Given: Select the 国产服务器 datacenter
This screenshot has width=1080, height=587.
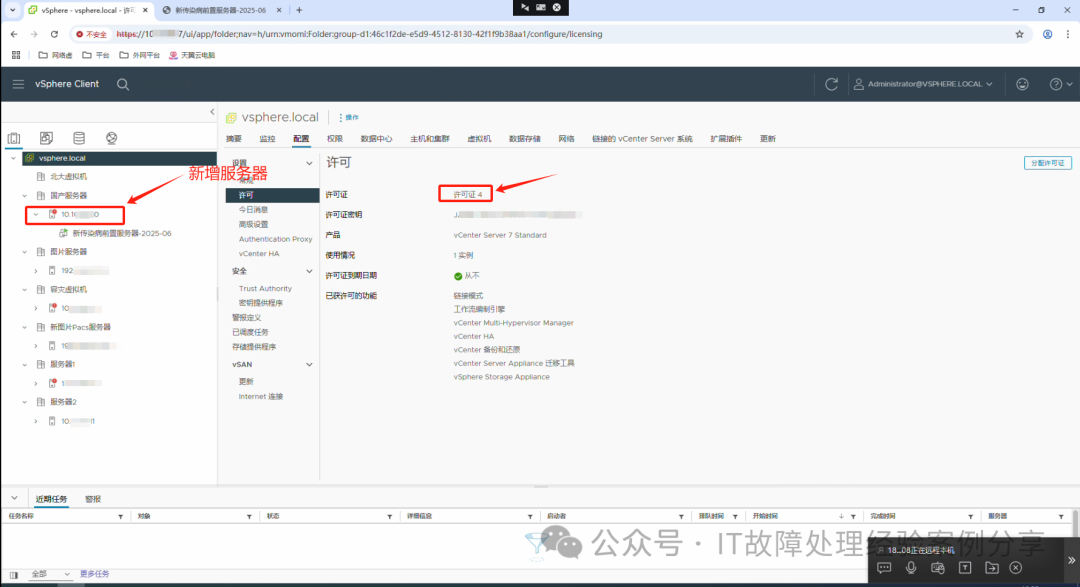Looking at the screenshot, I should click(x=68, y=196).
